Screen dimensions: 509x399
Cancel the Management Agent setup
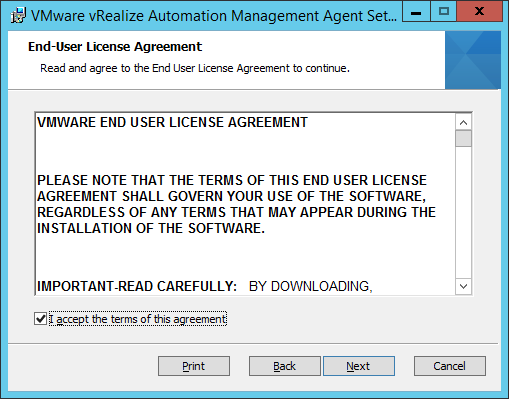pyautogui.click(x=450, y=366)
